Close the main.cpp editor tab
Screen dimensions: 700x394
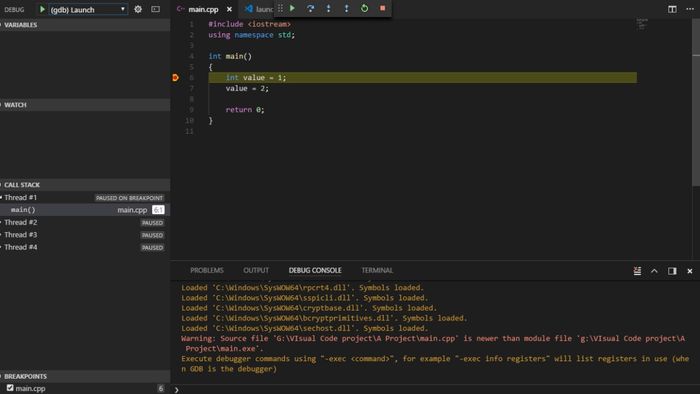click(229, 9)
